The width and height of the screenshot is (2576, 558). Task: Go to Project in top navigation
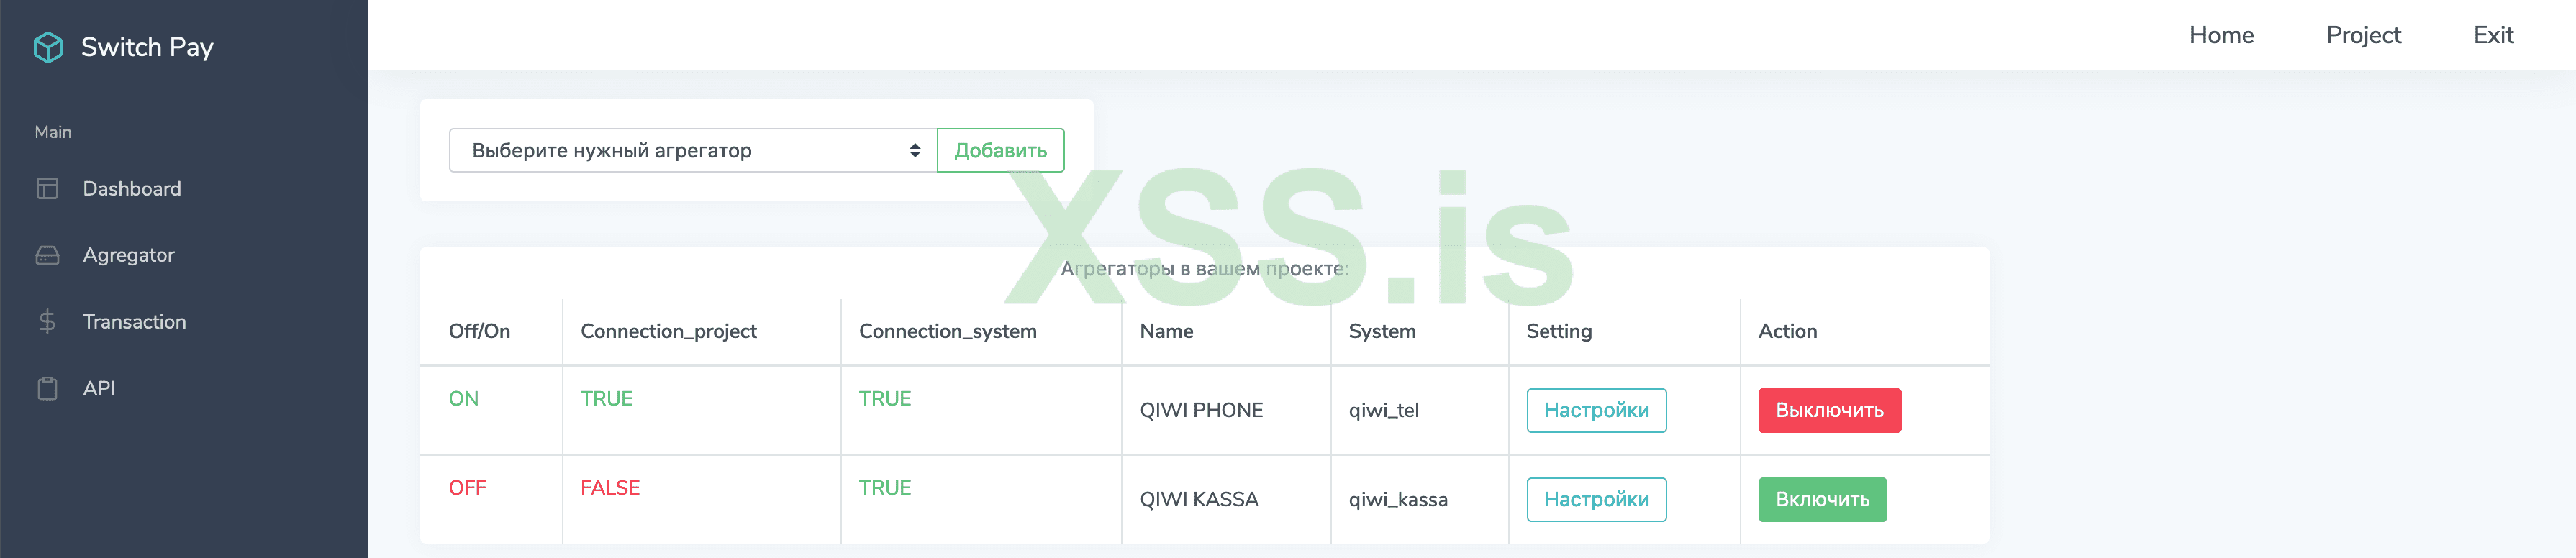tap(2363, 35)
